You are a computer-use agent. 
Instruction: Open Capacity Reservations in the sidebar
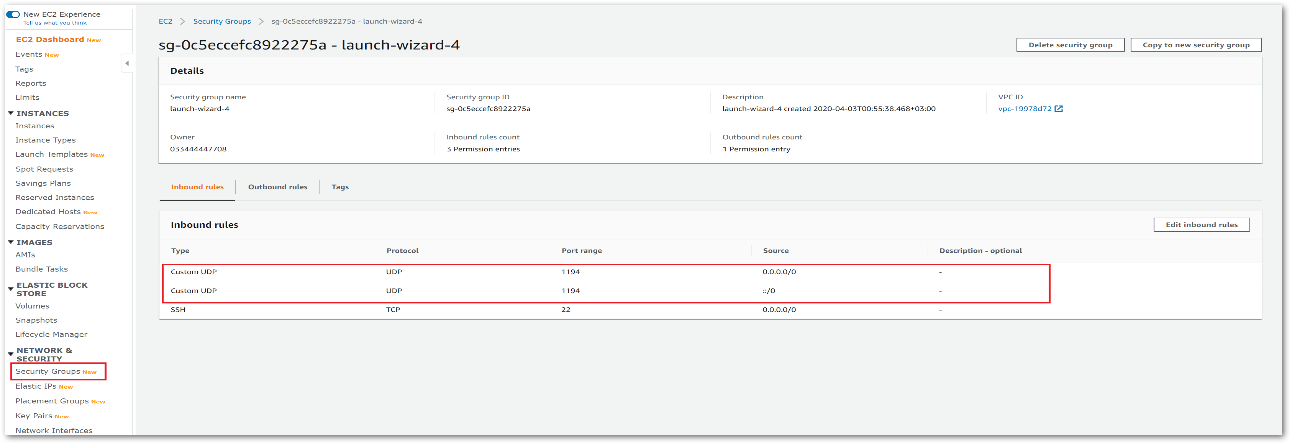tap(60, 226)
